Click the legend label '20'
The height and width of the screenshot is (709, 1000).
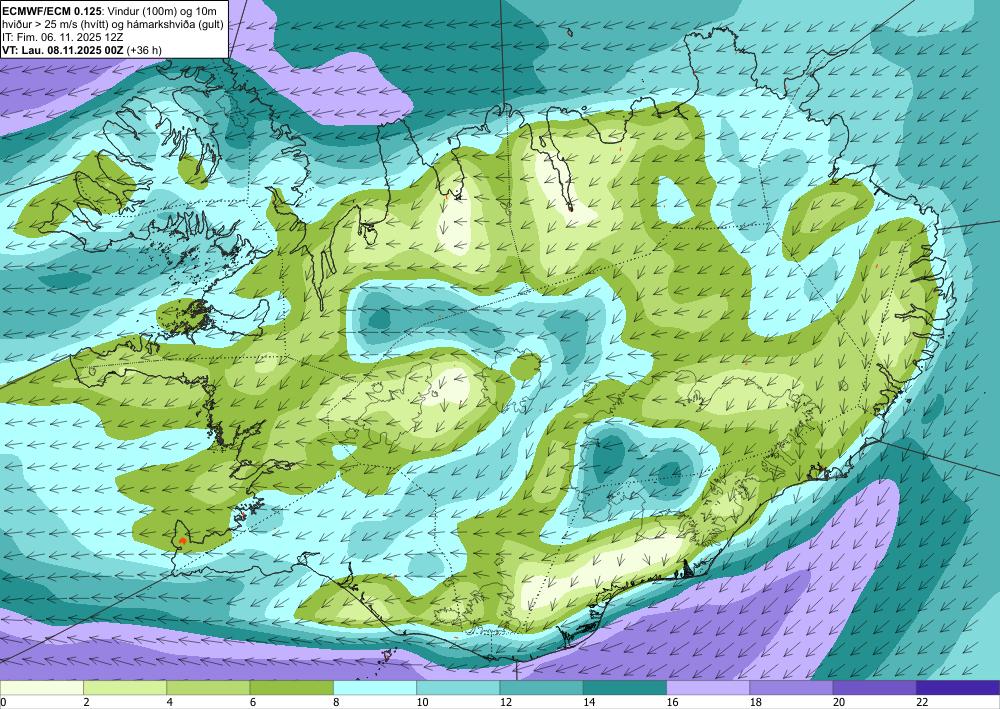point(839,702)
